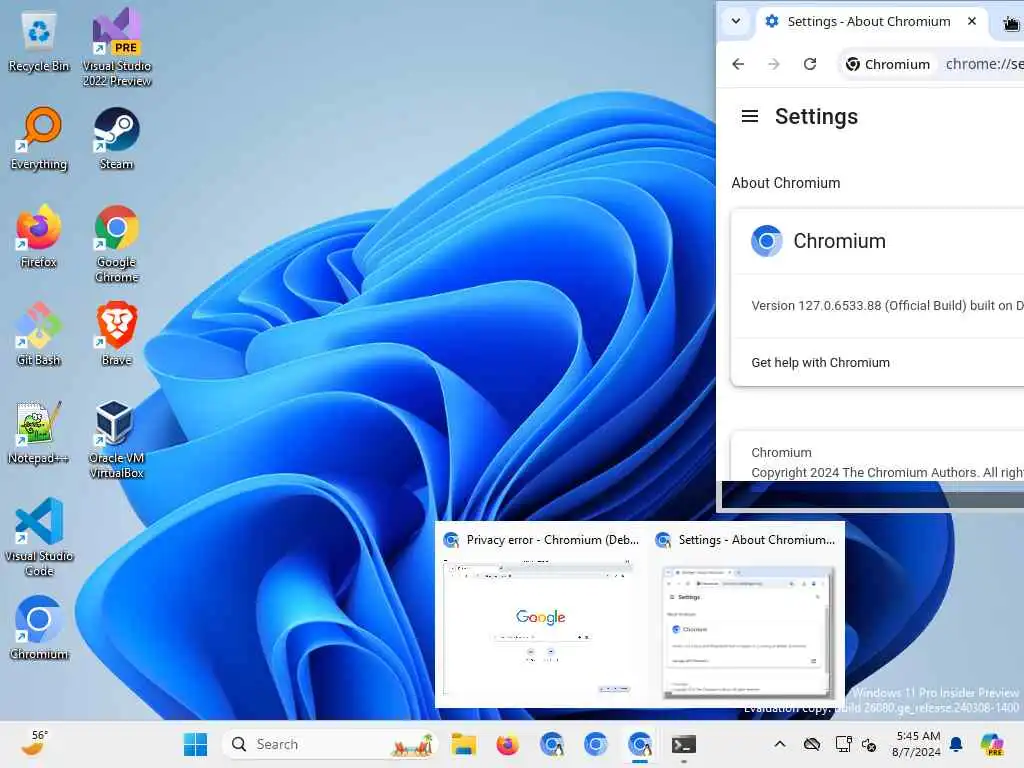Select the Steam desktop shortcut
1024x768 pixels.
click(x=116, y=139)
